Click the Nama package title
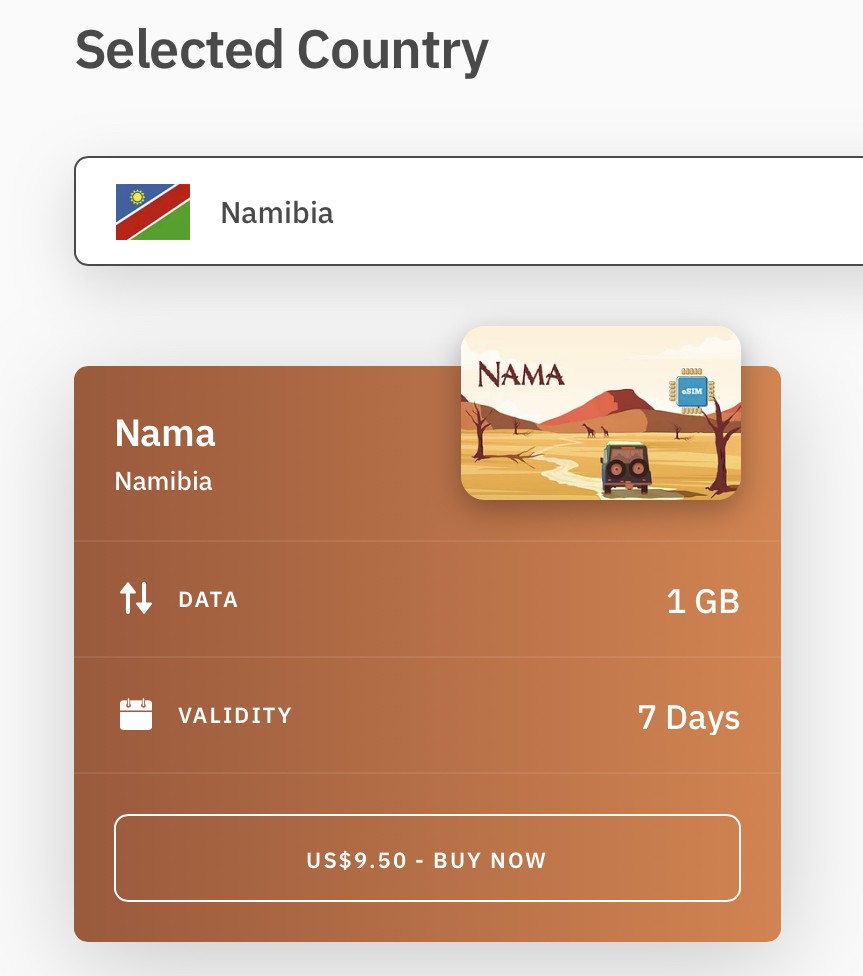This screenshot has height=976, width=863. (165, 433)
